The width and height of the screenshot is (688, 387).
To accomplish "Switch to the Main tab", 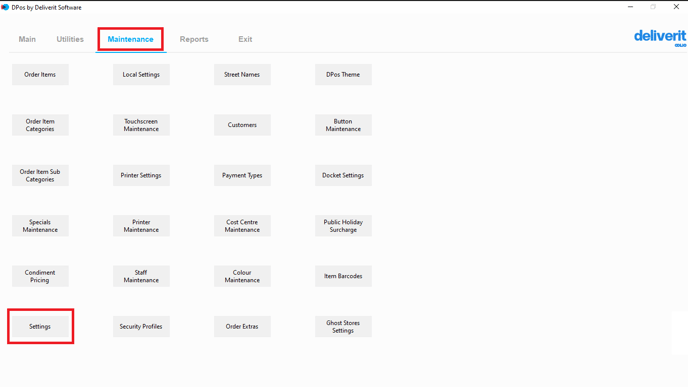I will 27,39.
